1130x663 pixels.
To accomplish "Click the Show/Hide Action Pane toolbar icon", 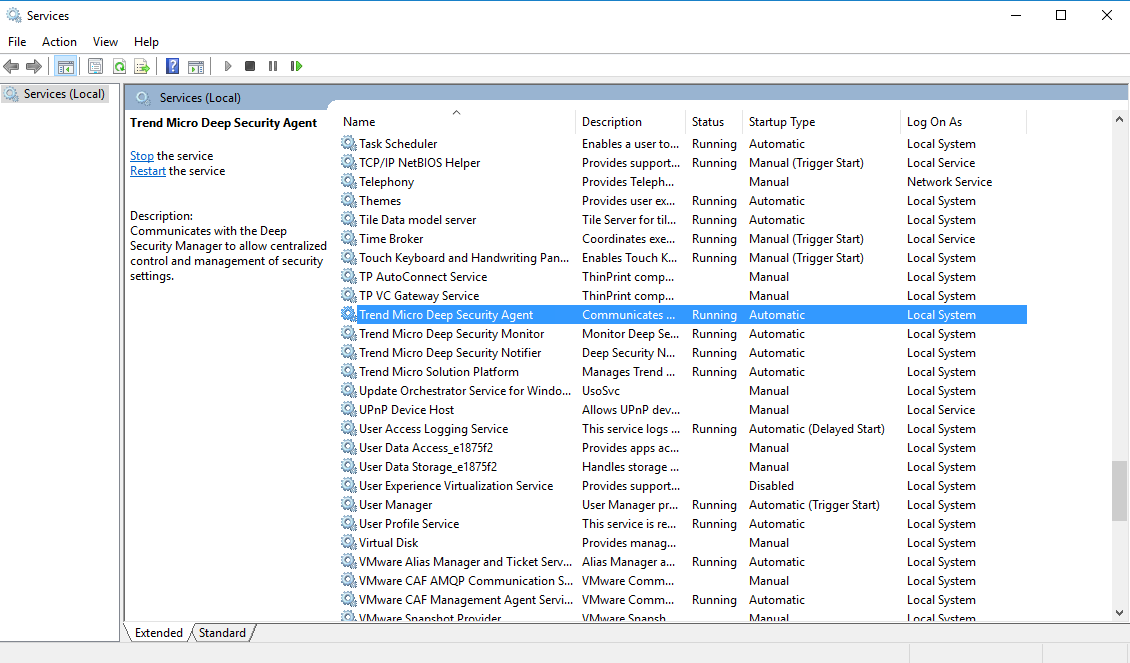I will pyautogui.click(x=196, y=67).
